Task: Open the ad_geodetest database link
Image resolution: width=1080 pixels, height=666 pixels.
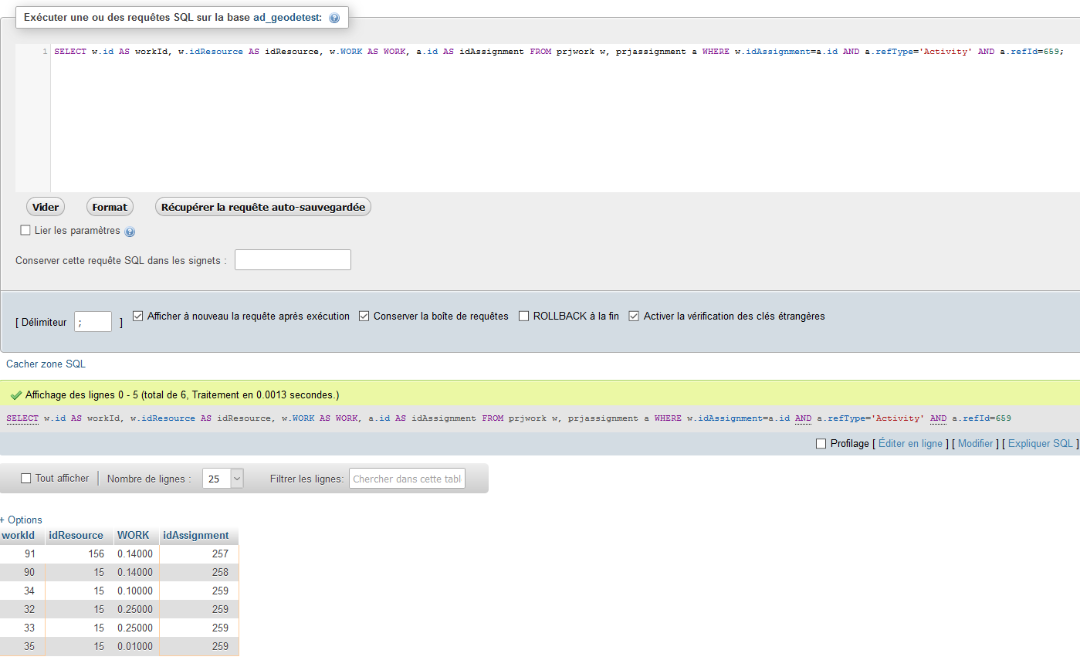Action: click(286, 17)
